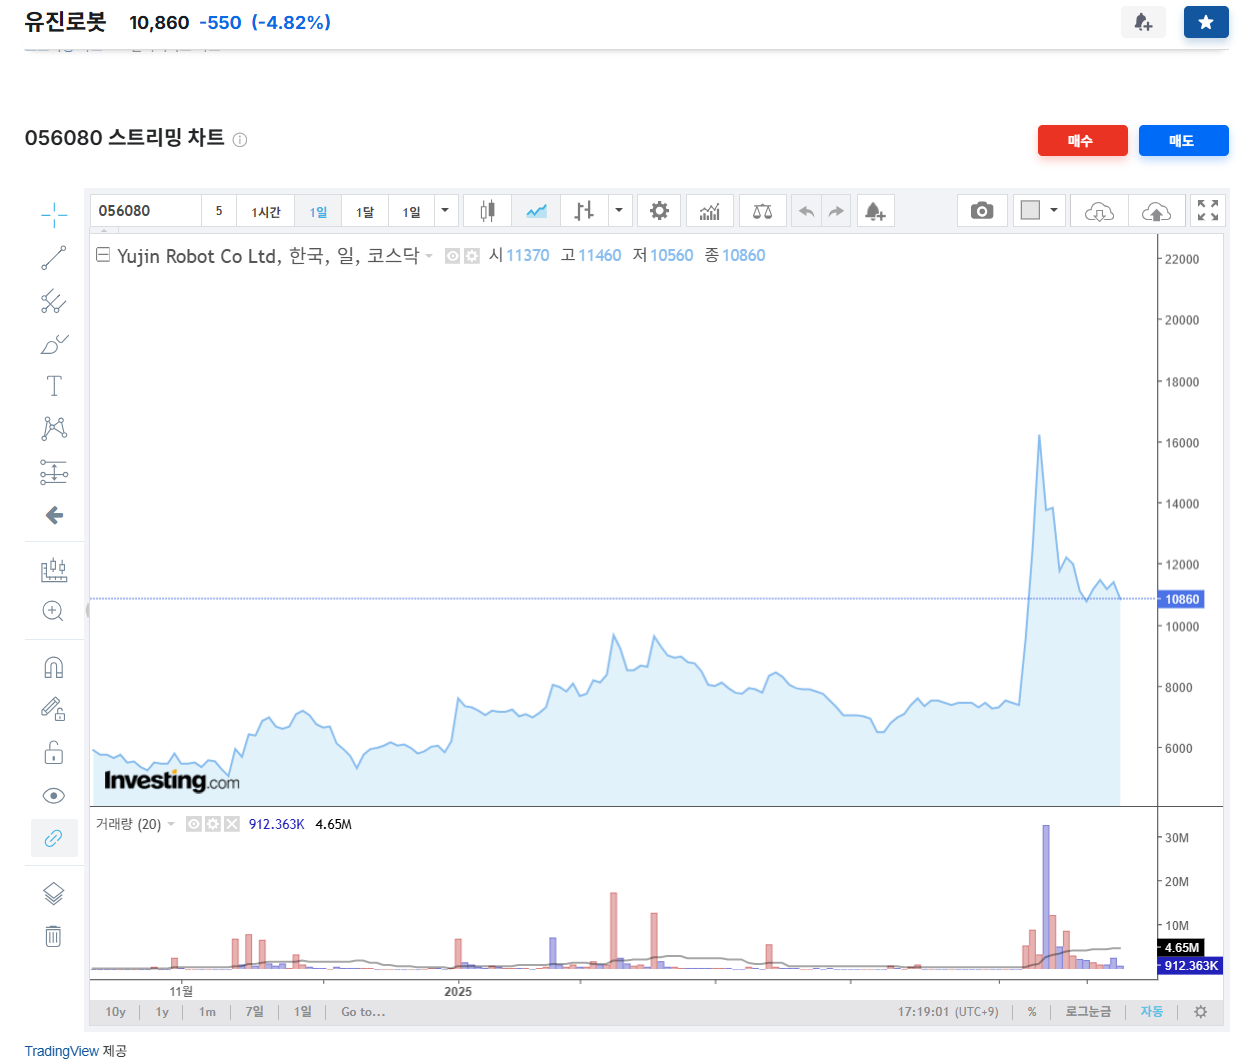Expand the chart style dropdown arrow

click(619, 211)
